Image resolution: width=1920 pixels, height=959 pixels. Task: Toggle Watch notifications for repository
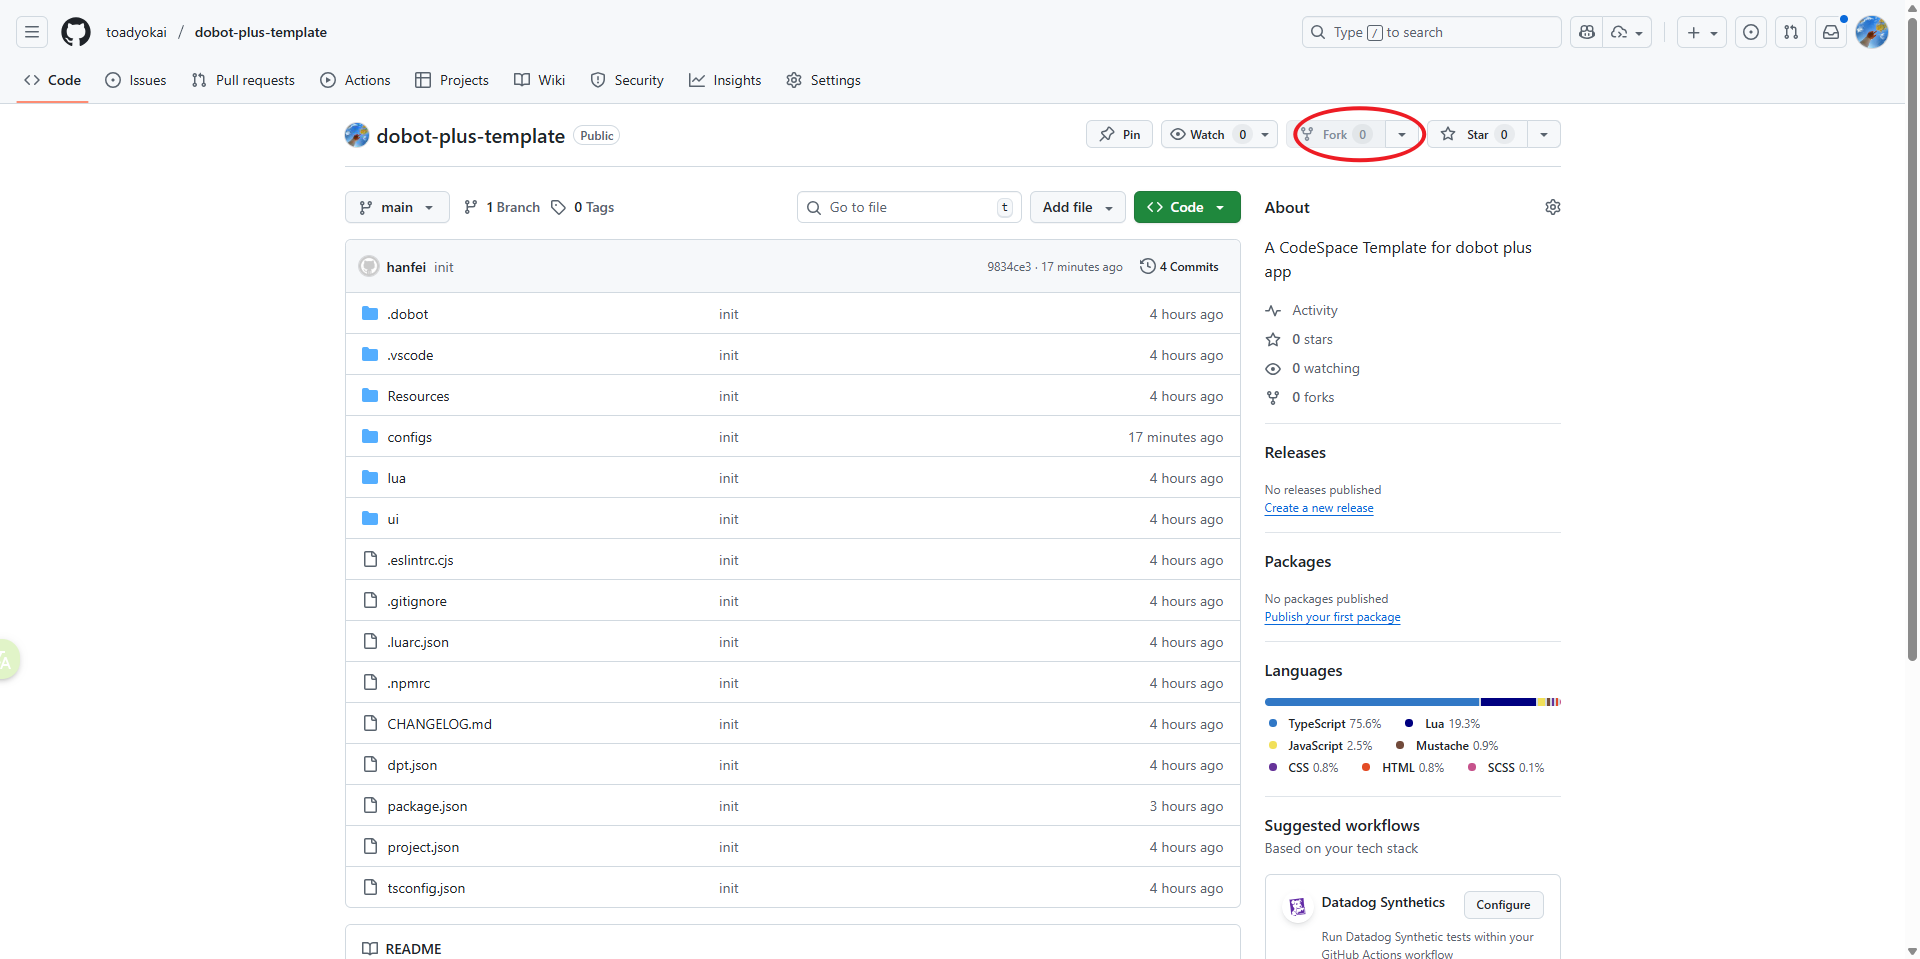(1207, 134)
